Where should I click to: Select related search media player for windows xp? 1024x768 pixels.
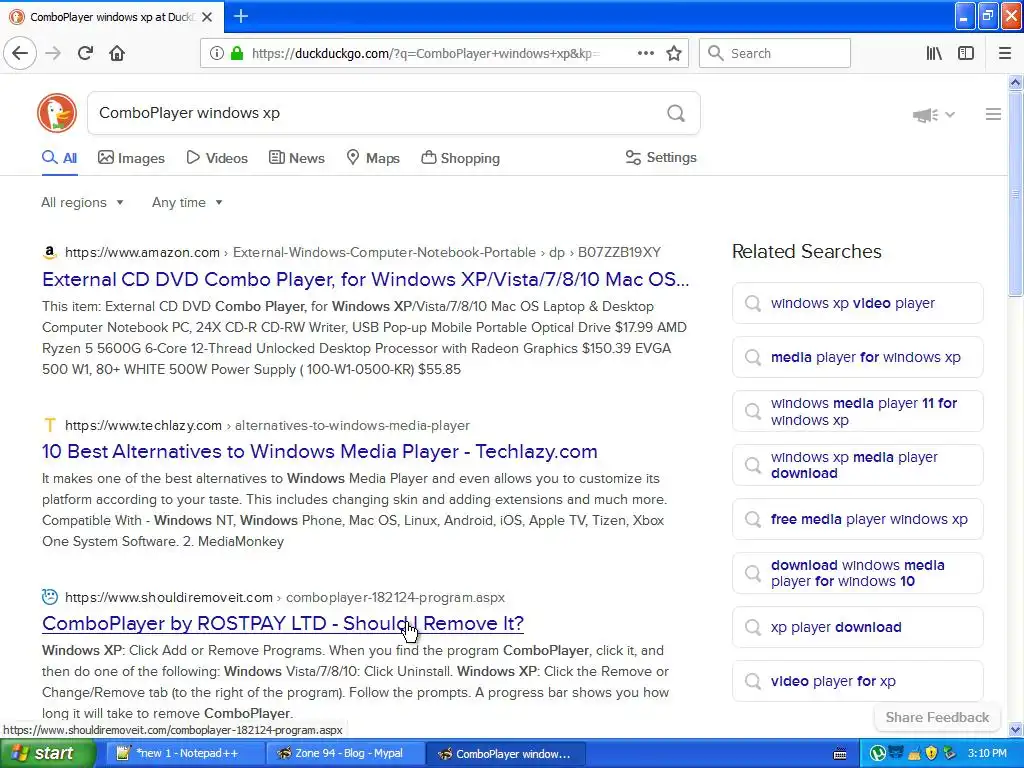[x=857, y=357]
